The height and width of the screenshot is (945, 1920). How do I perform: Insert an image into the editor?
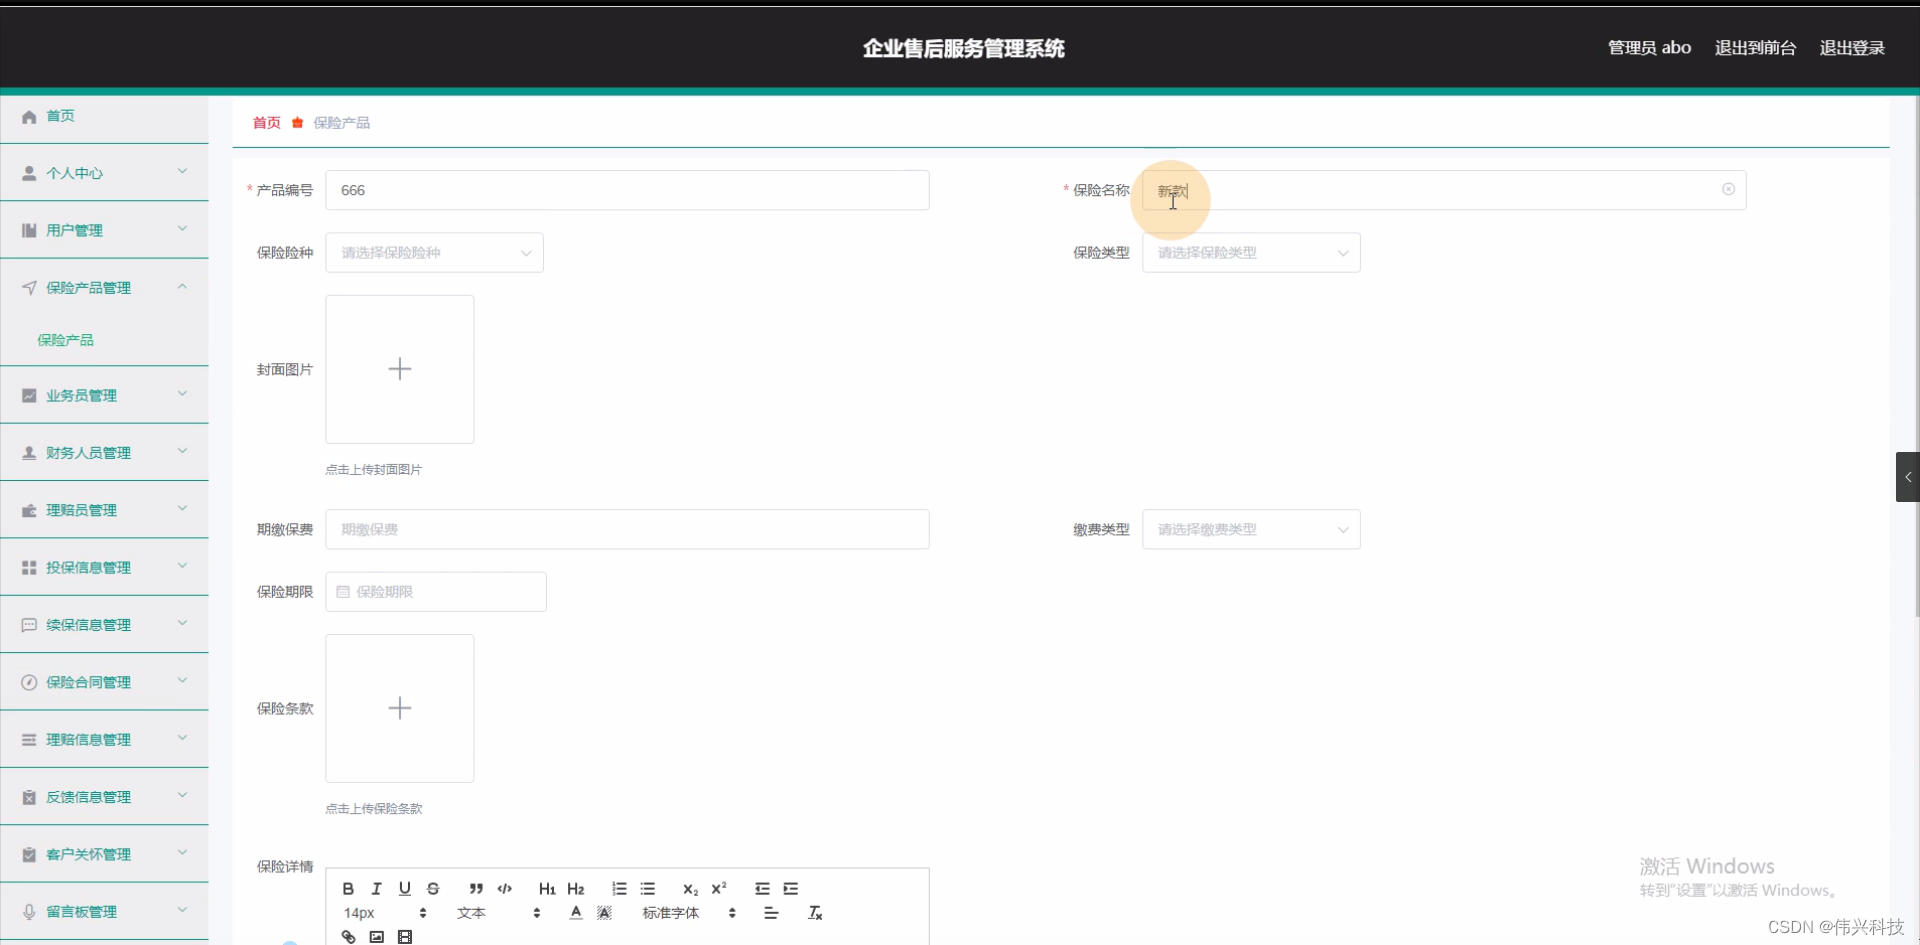[x=376, y=936]
